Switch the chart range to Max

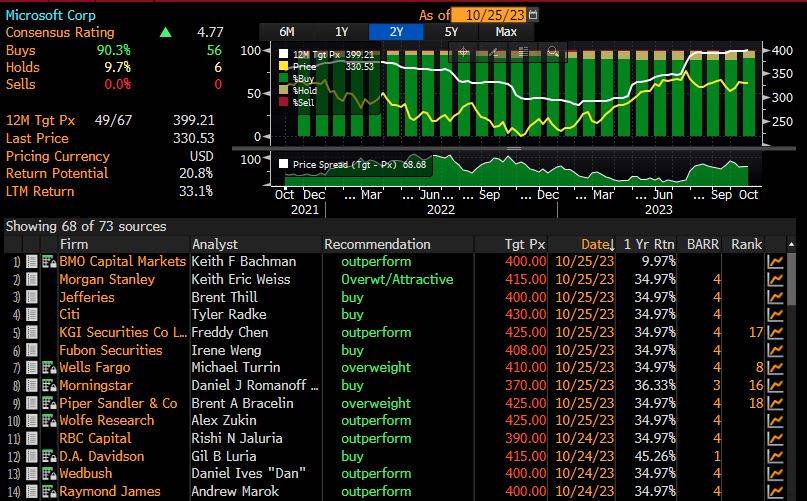pos(506,32)
